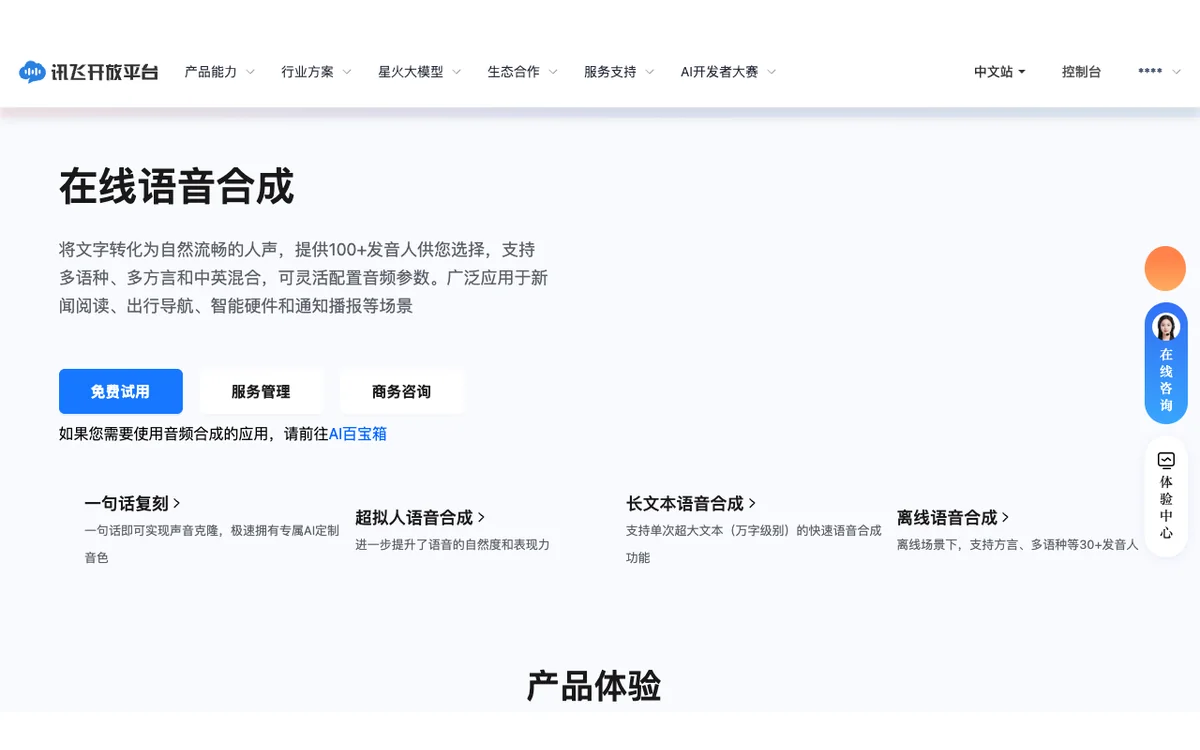
Task: Open the 长文本语音合成 link
Action: tap(691, 503)
